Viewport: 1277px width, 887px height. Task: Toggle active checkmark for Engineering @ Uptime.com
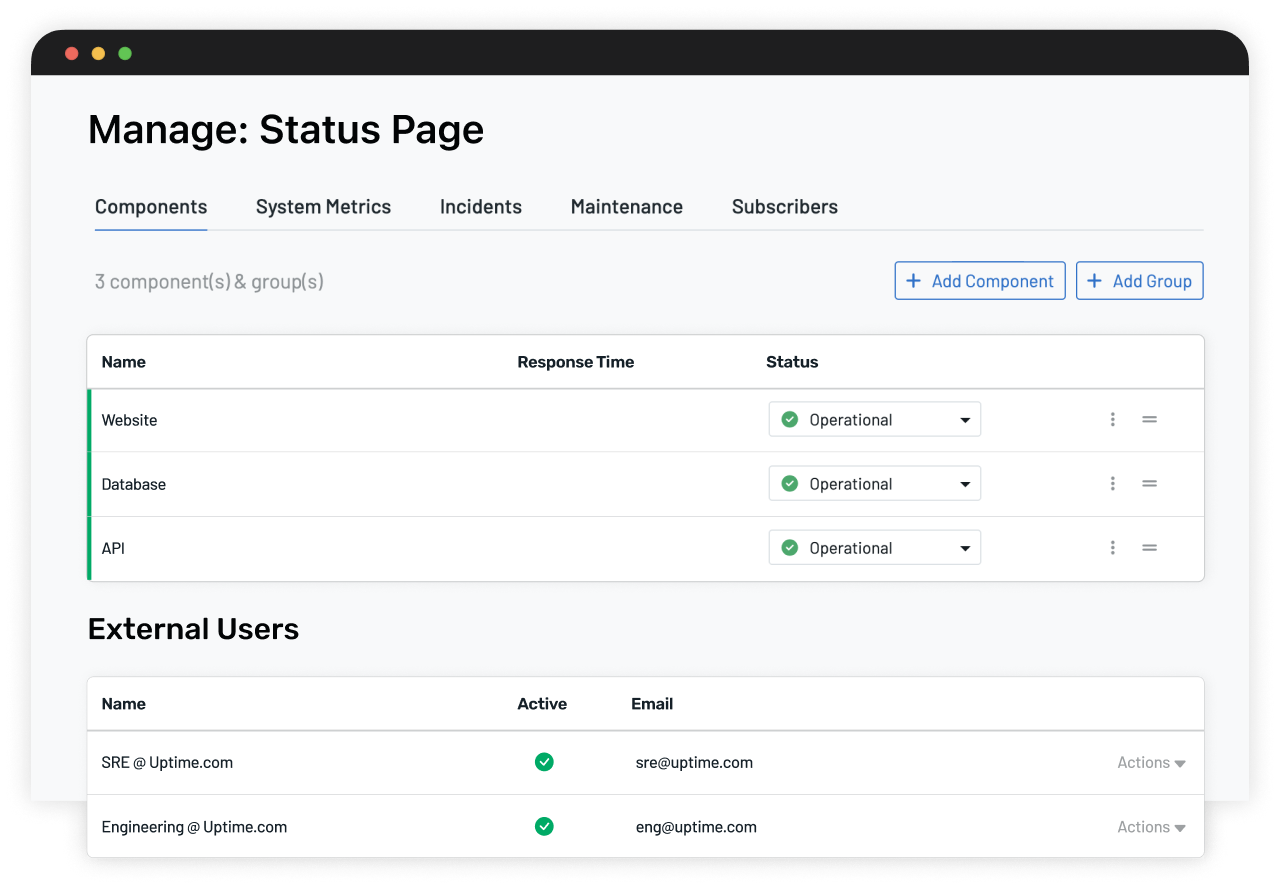544,827
